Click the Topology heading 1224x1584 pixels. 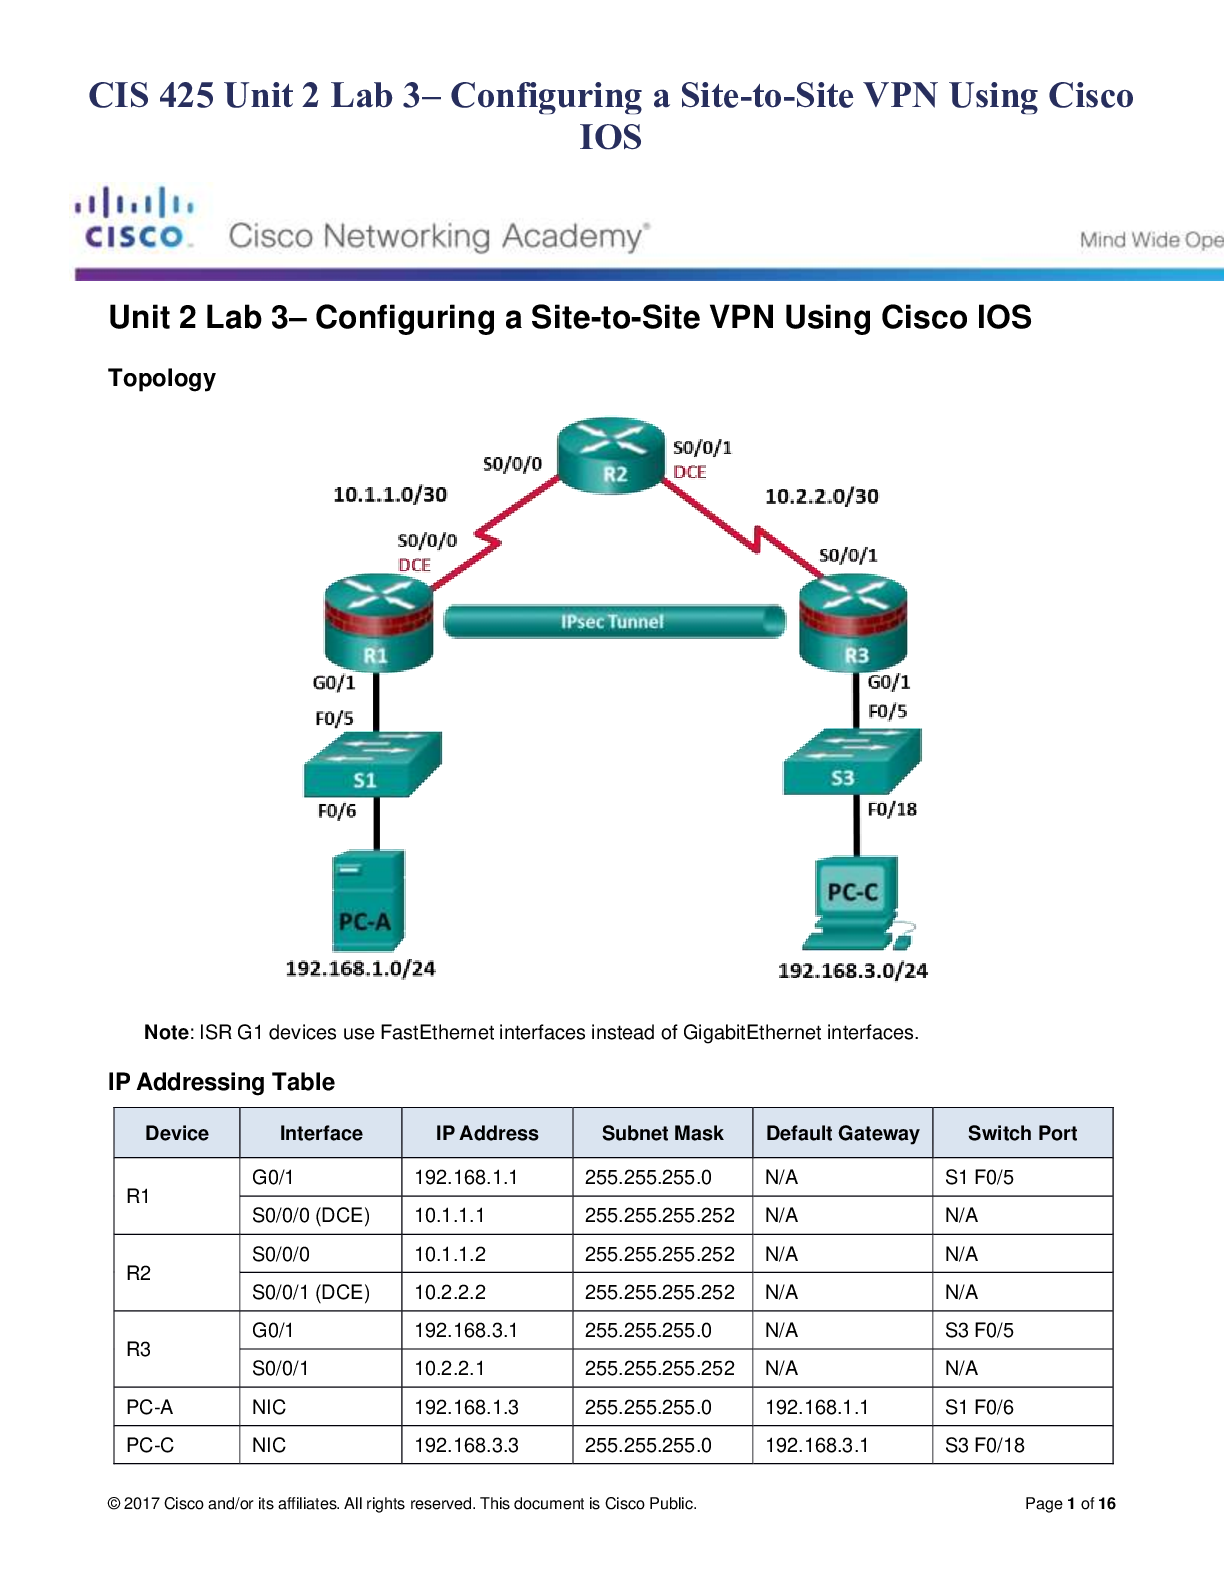click(162, 378)
